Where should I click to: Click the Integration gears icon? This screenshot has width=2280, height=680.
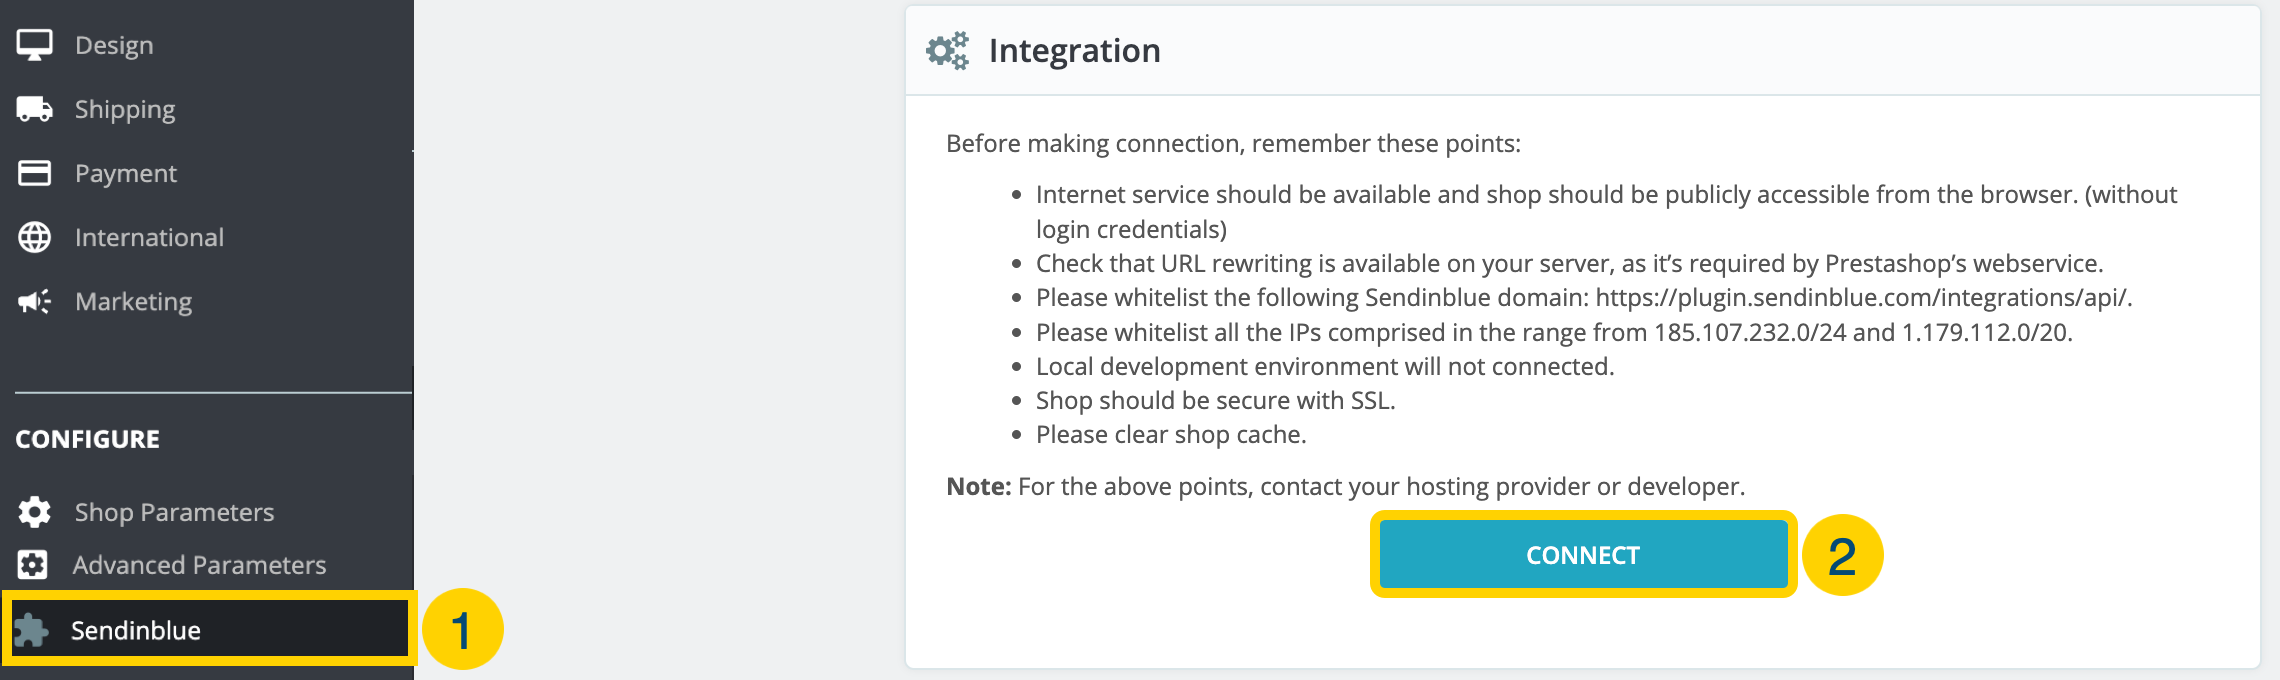tap(948, 51)
